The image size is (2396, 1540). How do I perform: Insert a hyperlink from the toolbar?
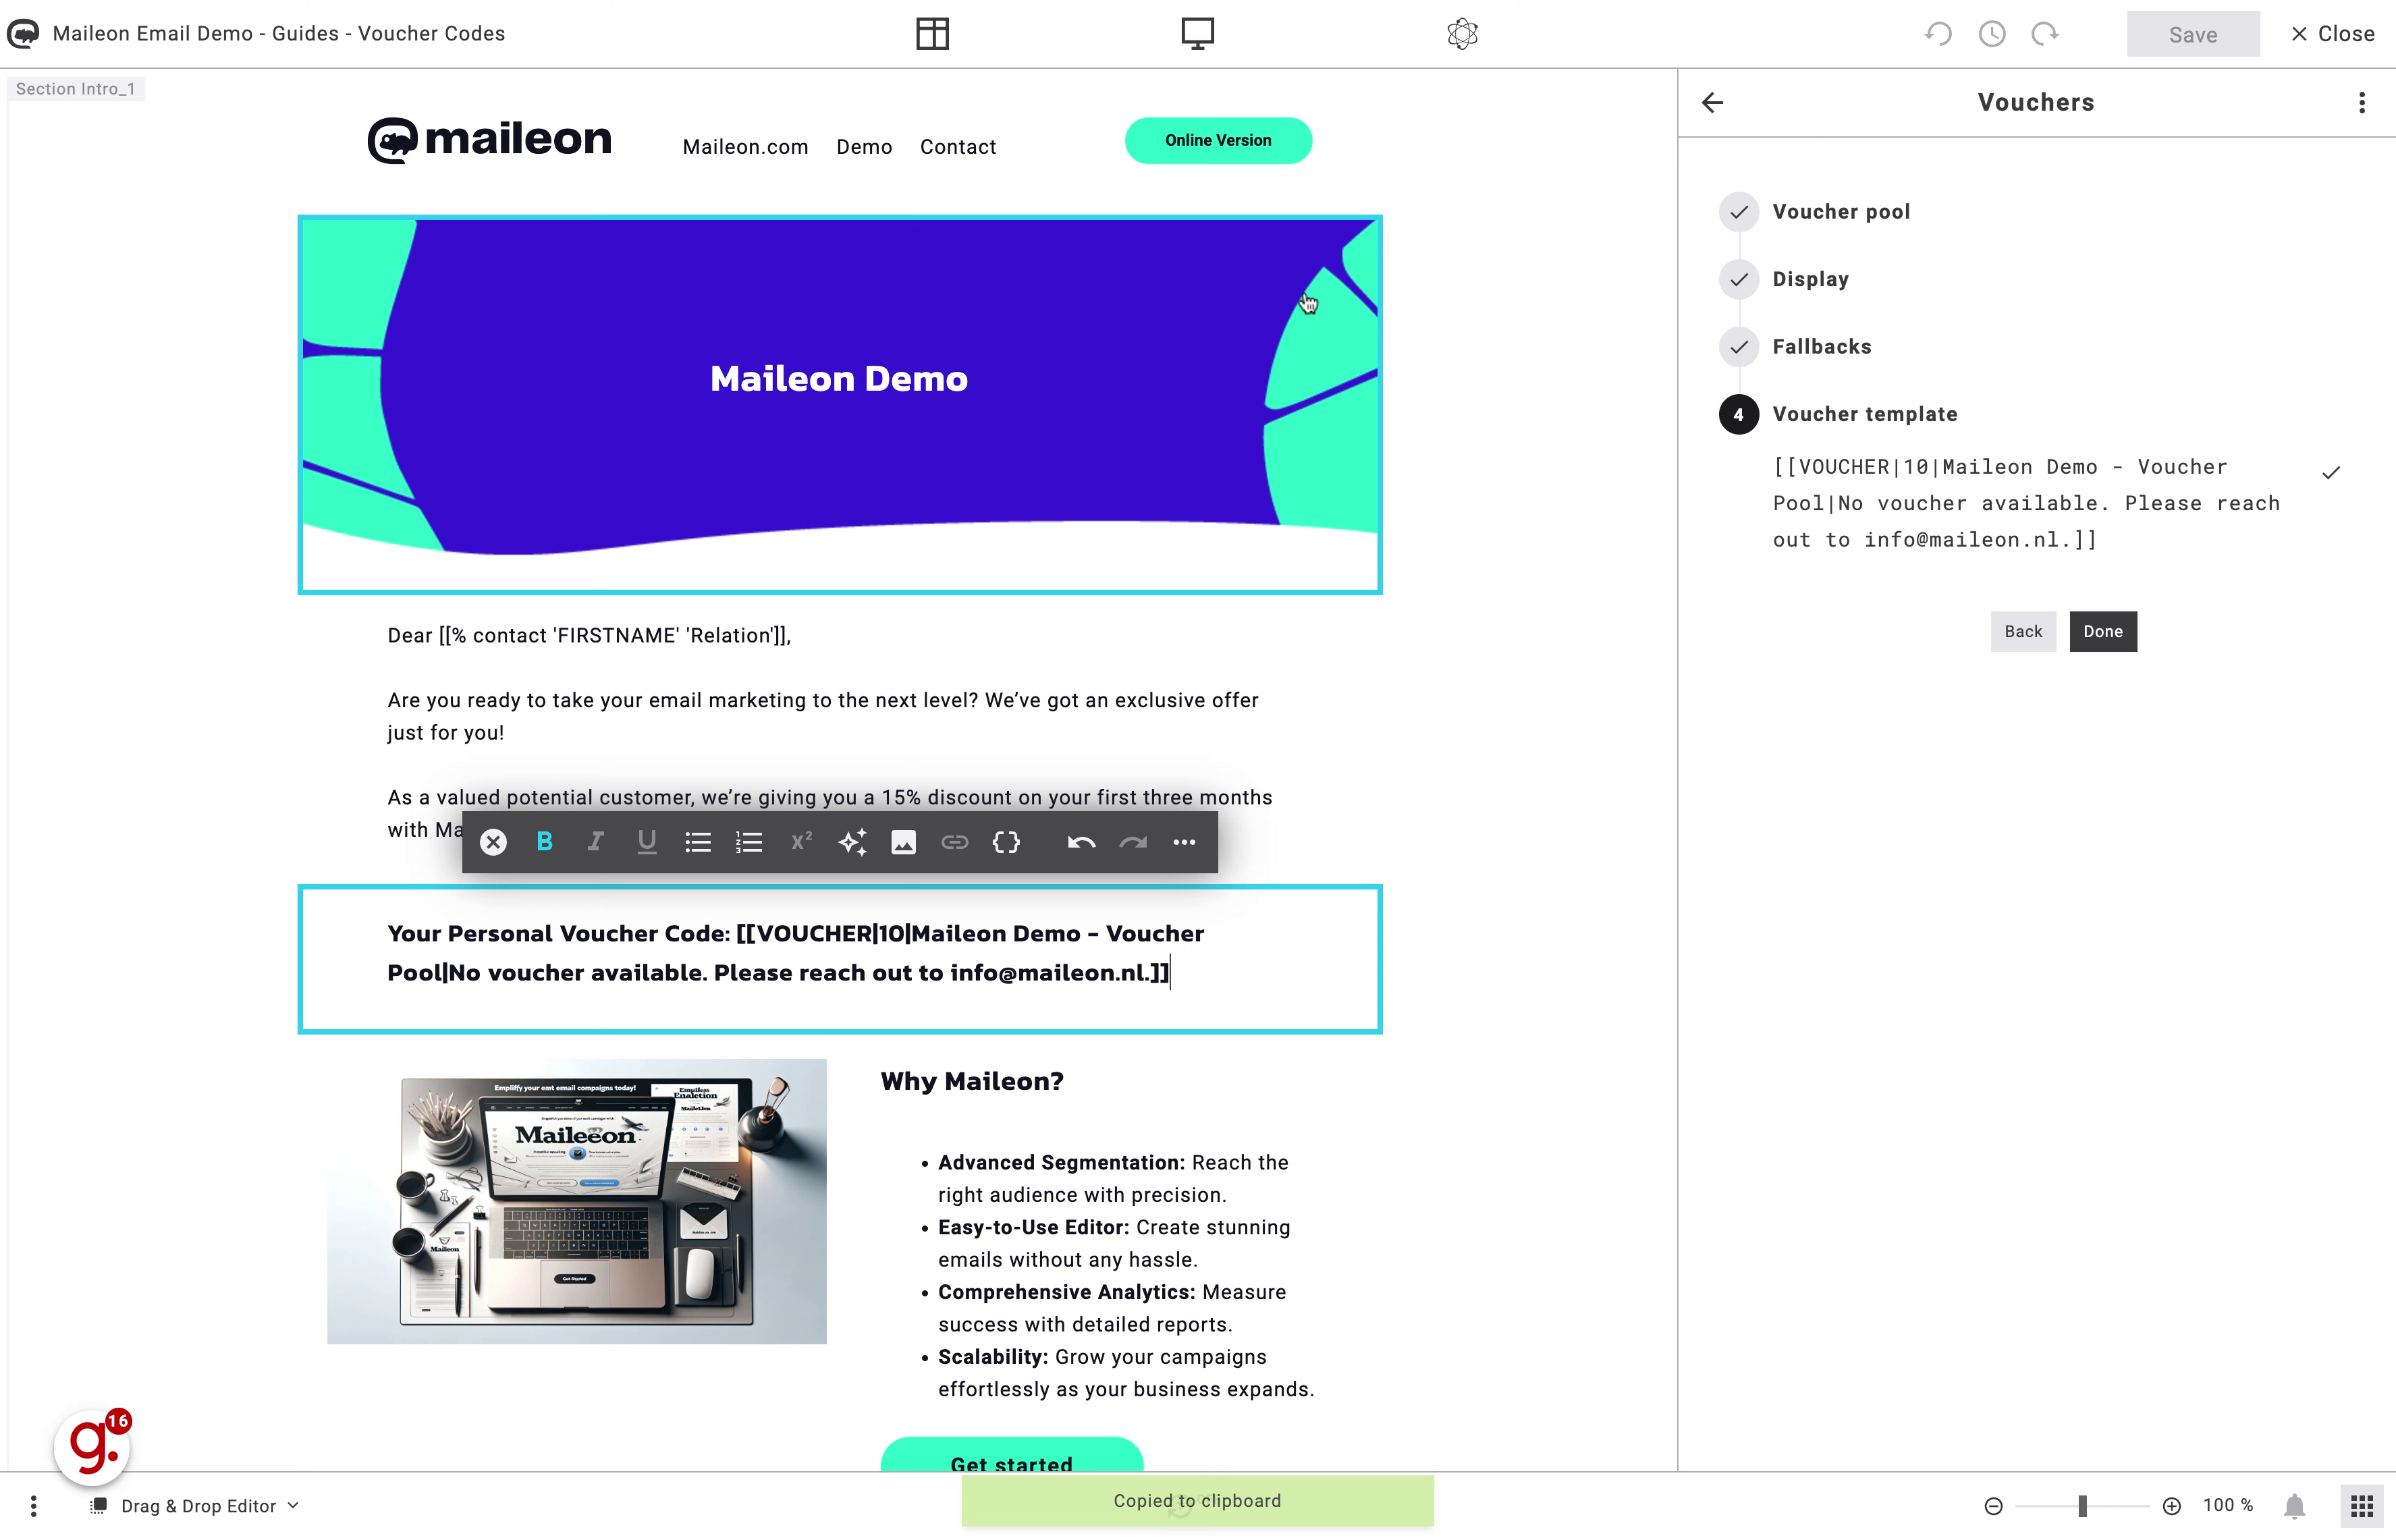click(x=955, y=842)
